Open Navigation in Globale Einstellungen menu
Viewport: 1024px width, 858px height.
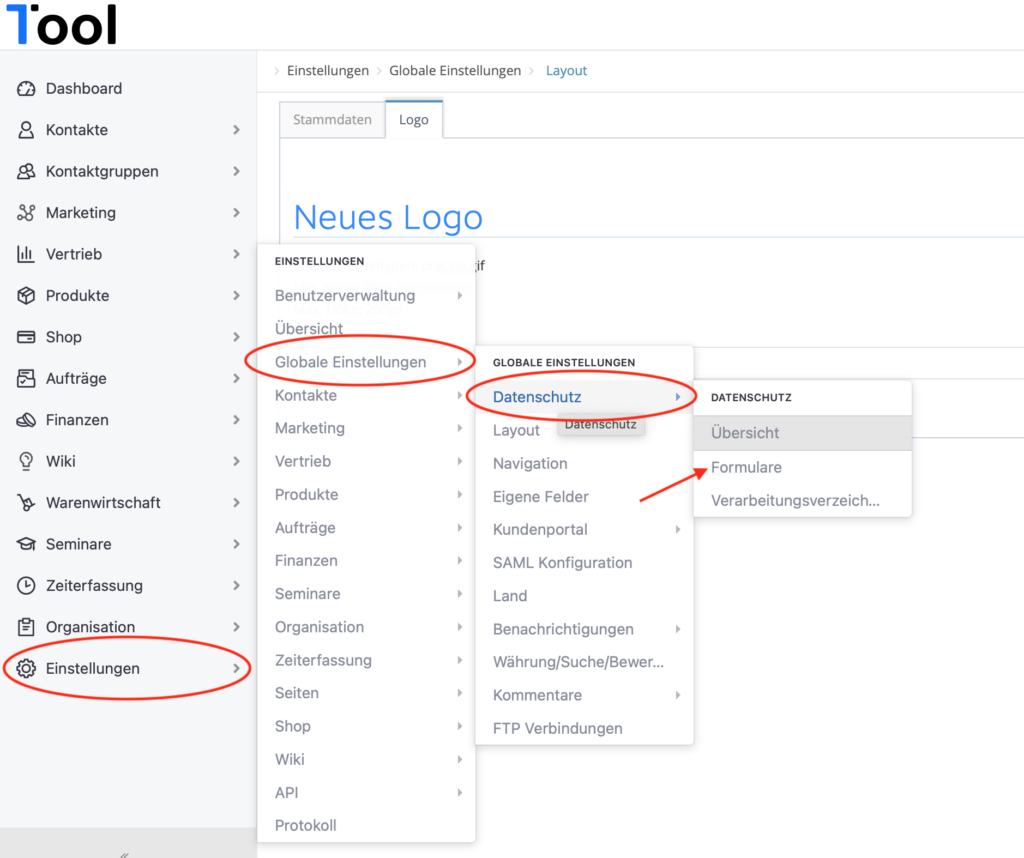530,464
